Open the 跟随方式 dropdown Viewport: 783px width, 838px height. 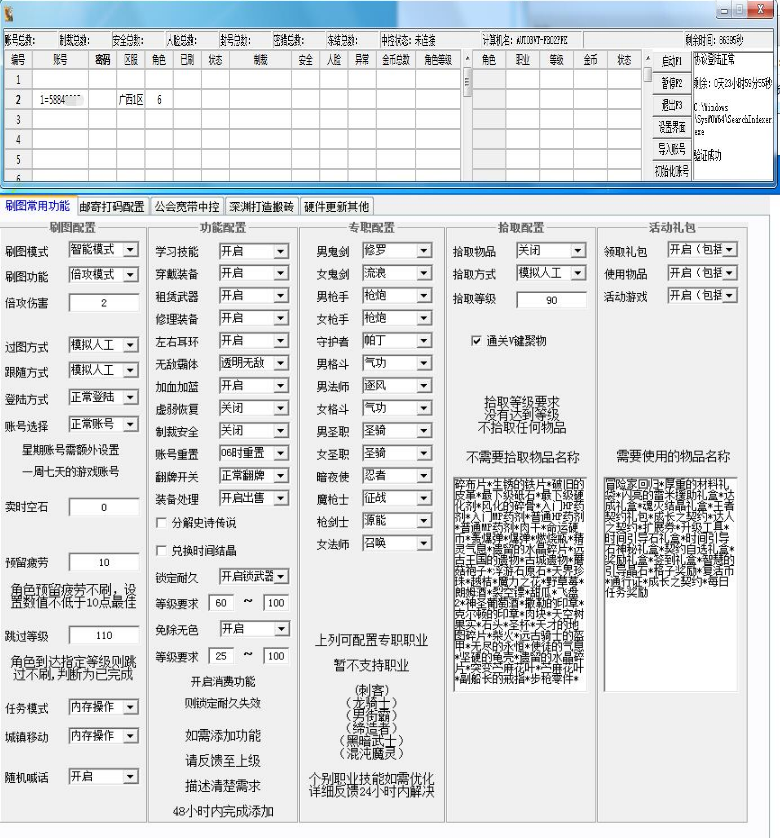coord(104,370)
